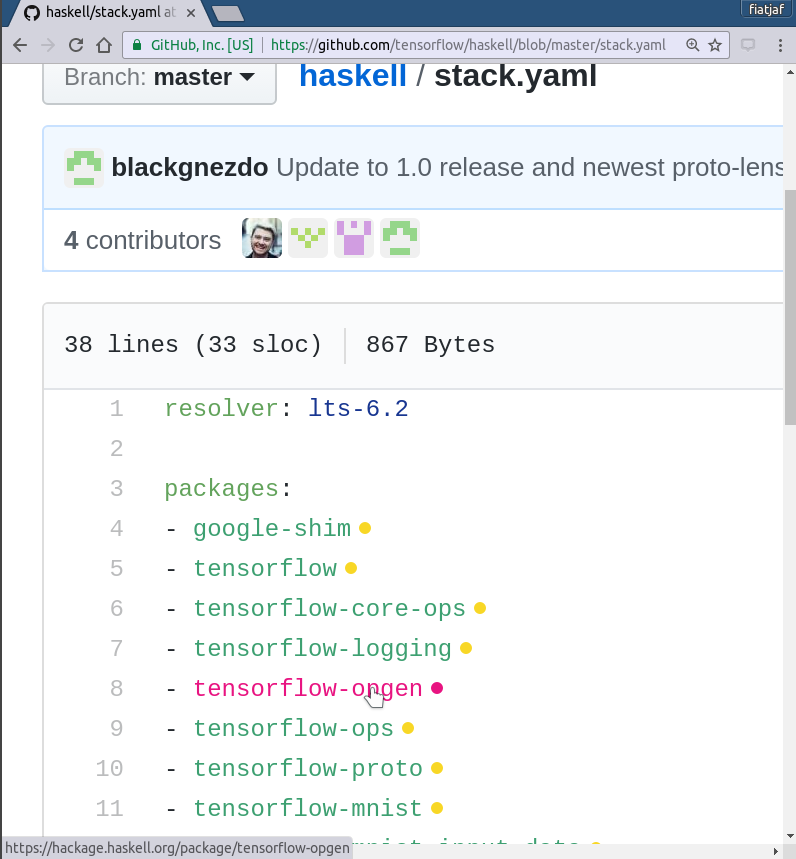
Task: Go to the browser home icon
Action: [104, 45]
